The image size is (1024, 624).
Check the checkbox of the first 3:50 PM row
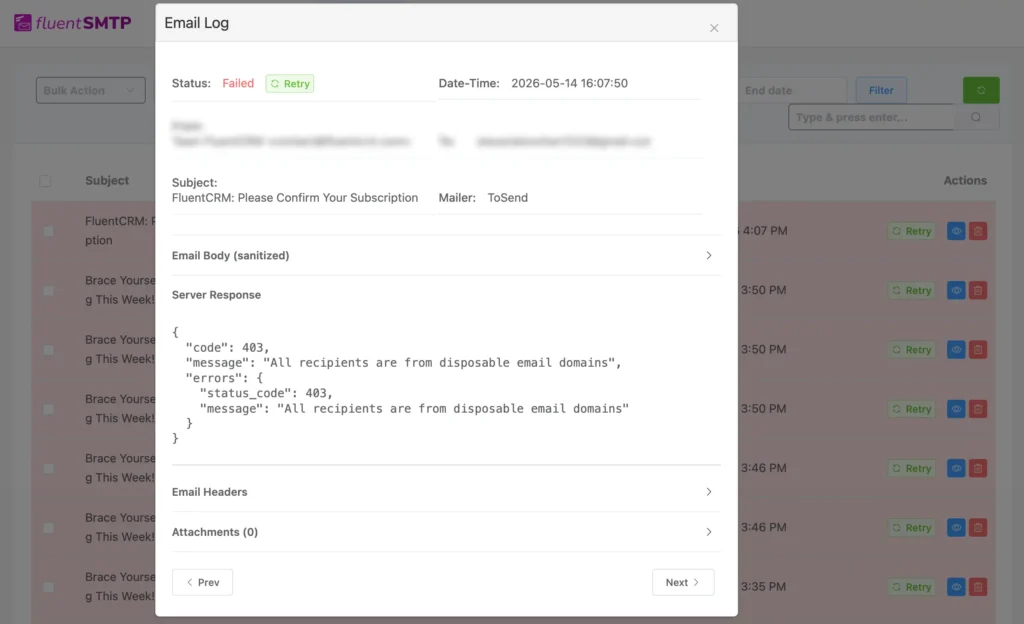coord(48,290)
